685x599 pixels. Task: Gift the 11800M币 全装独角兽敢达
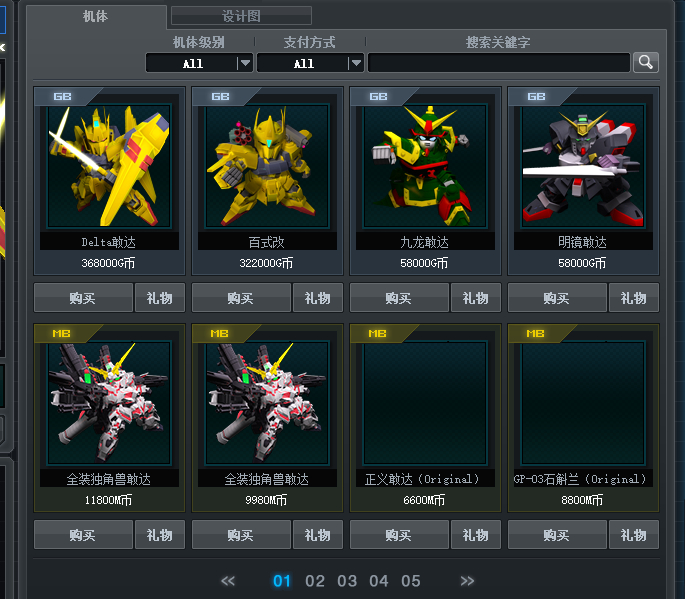click(160, 534)
